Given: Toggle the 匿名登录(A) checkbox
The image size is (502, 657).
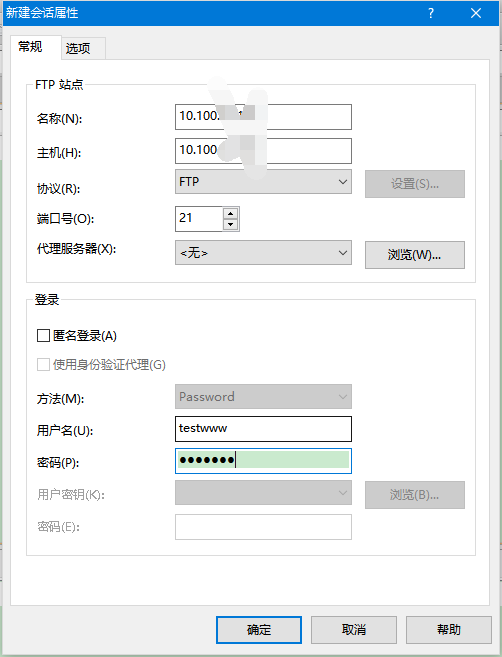Looking at the screenshot, I should point(43,336).
